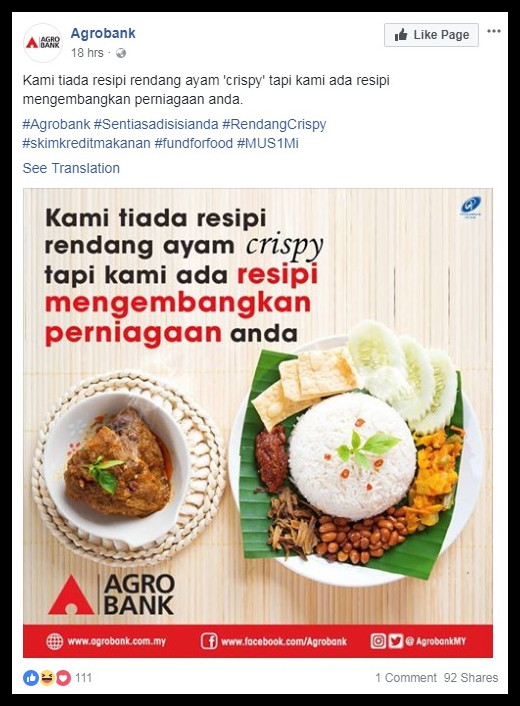
Task: Open the #skimkreditmakanan hashtag
Action: click(x=86, y=144)
